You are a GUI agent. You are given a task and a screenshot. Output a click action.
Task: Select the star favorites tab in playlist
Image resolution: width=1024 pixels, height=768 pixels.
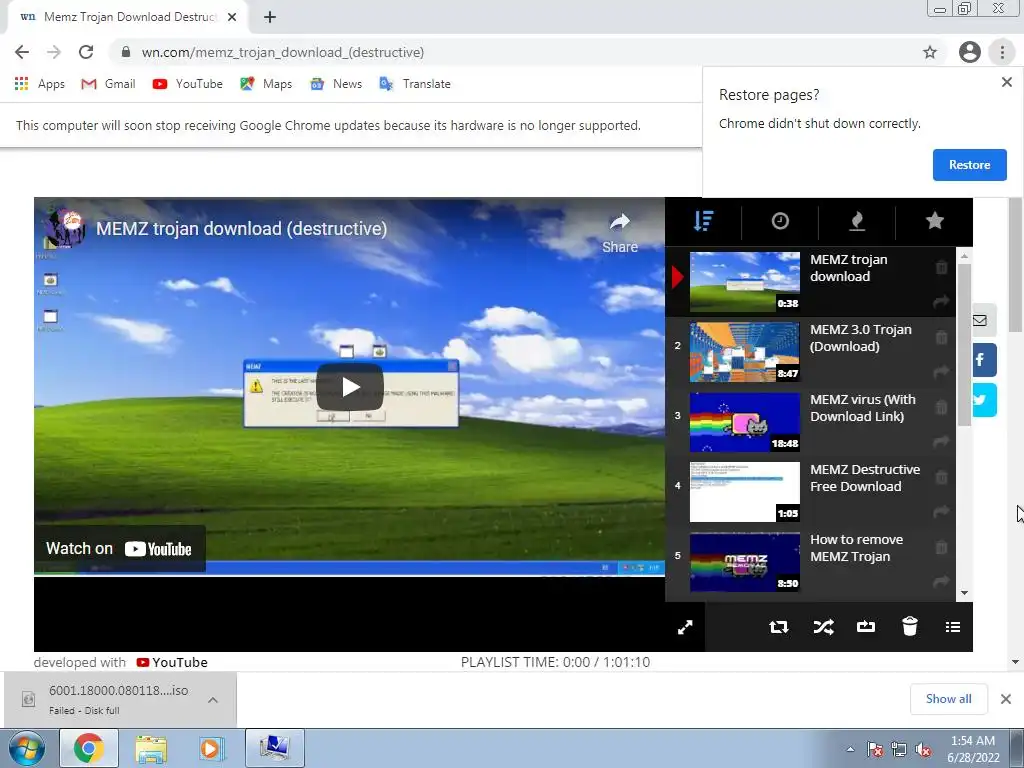click(x=935, y=221)
